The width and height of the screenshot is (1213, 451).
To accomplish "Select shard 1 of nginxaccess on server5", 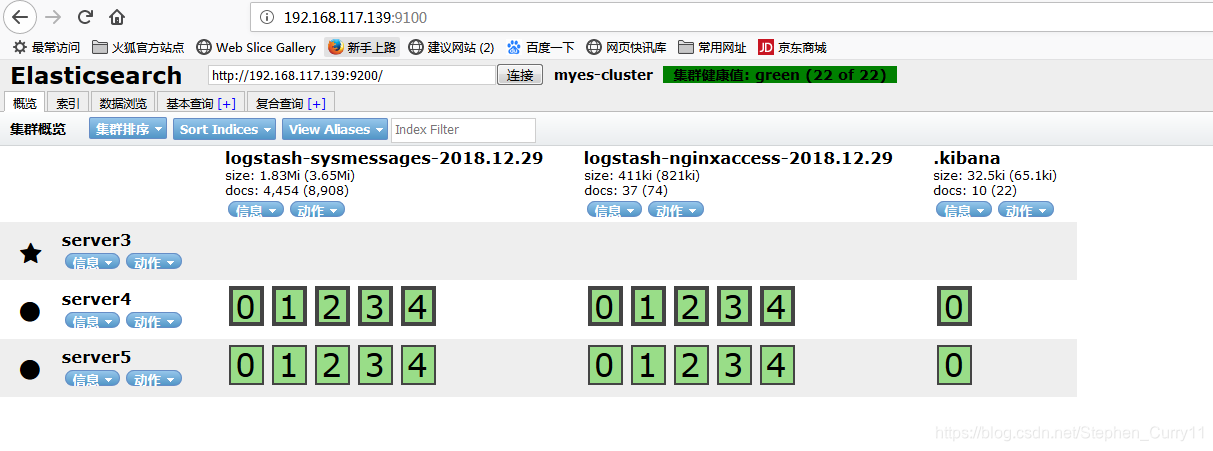I will 647,365.
